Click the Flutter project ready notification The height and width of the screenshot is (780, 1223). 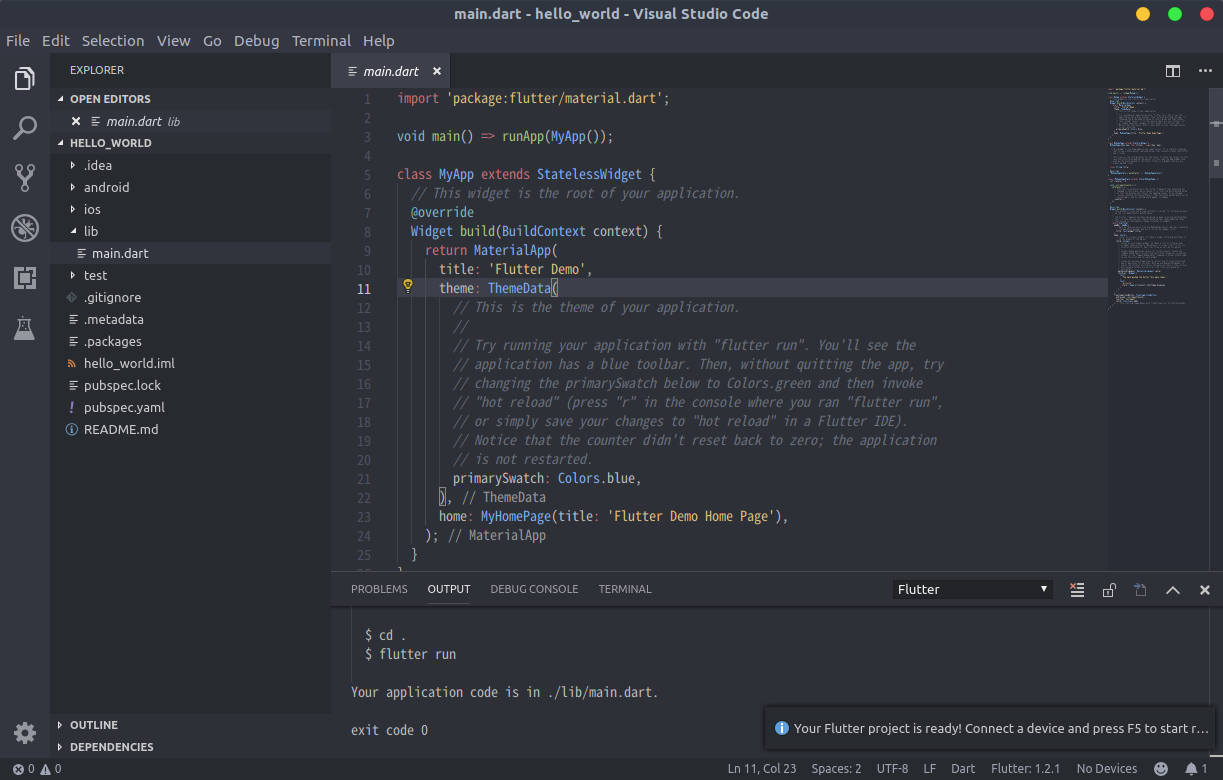985,728
